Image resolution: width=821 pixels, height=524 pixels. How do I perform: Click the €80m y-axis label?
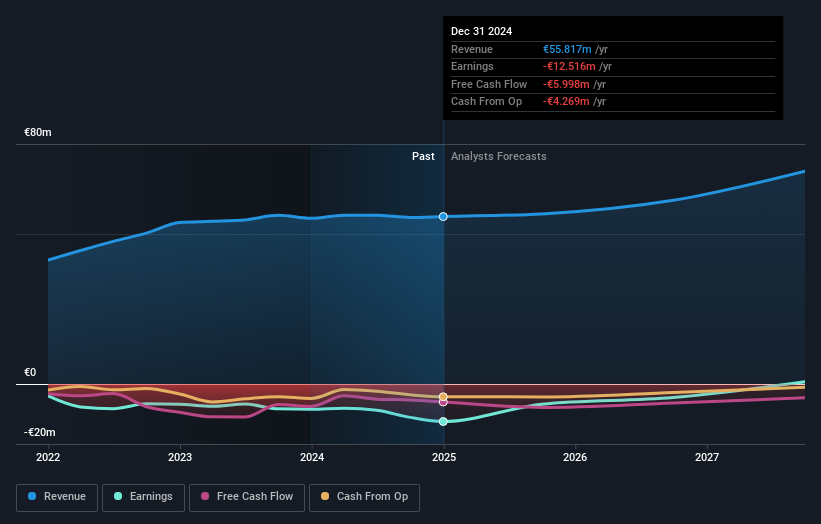tap(38, 132)
